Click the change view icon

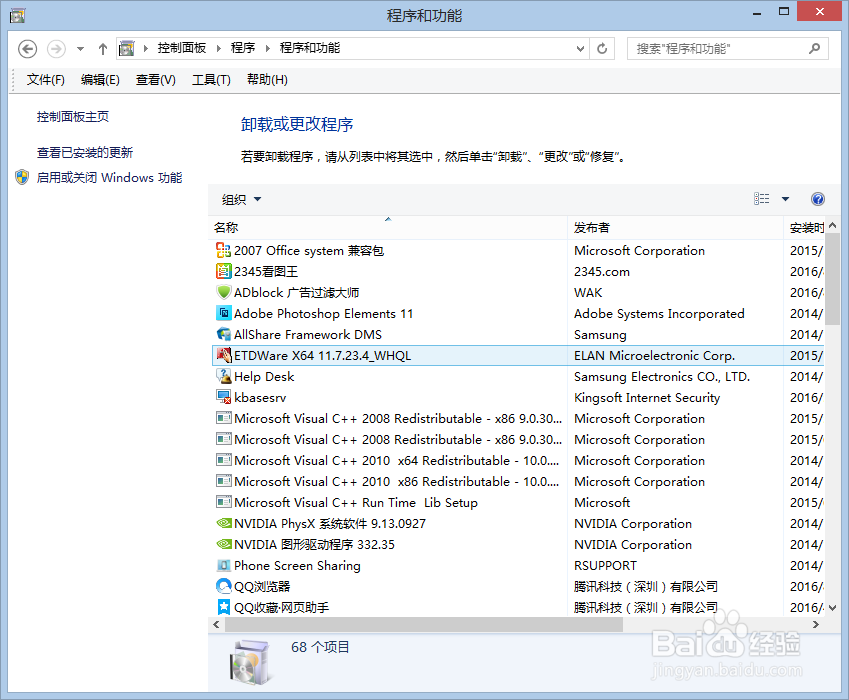point(761,199)
